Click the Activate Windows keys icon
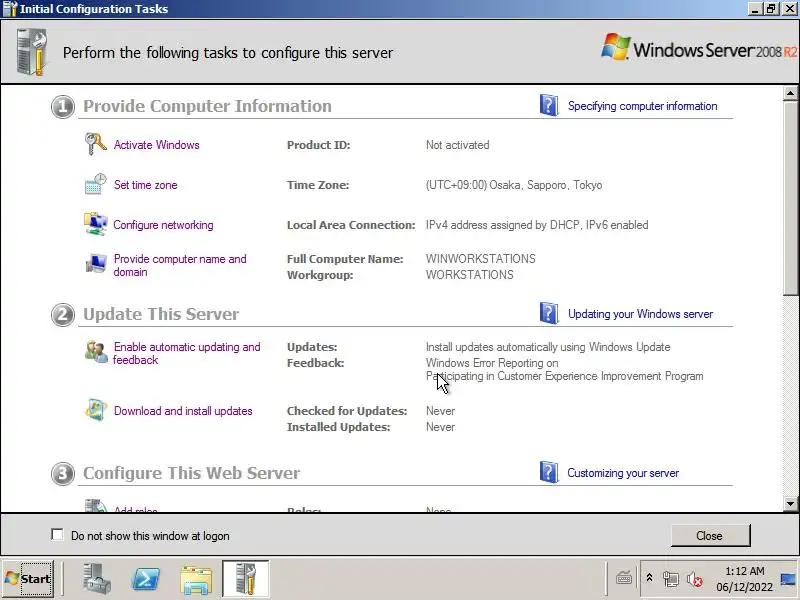800x600 pixels. [95, 144]
